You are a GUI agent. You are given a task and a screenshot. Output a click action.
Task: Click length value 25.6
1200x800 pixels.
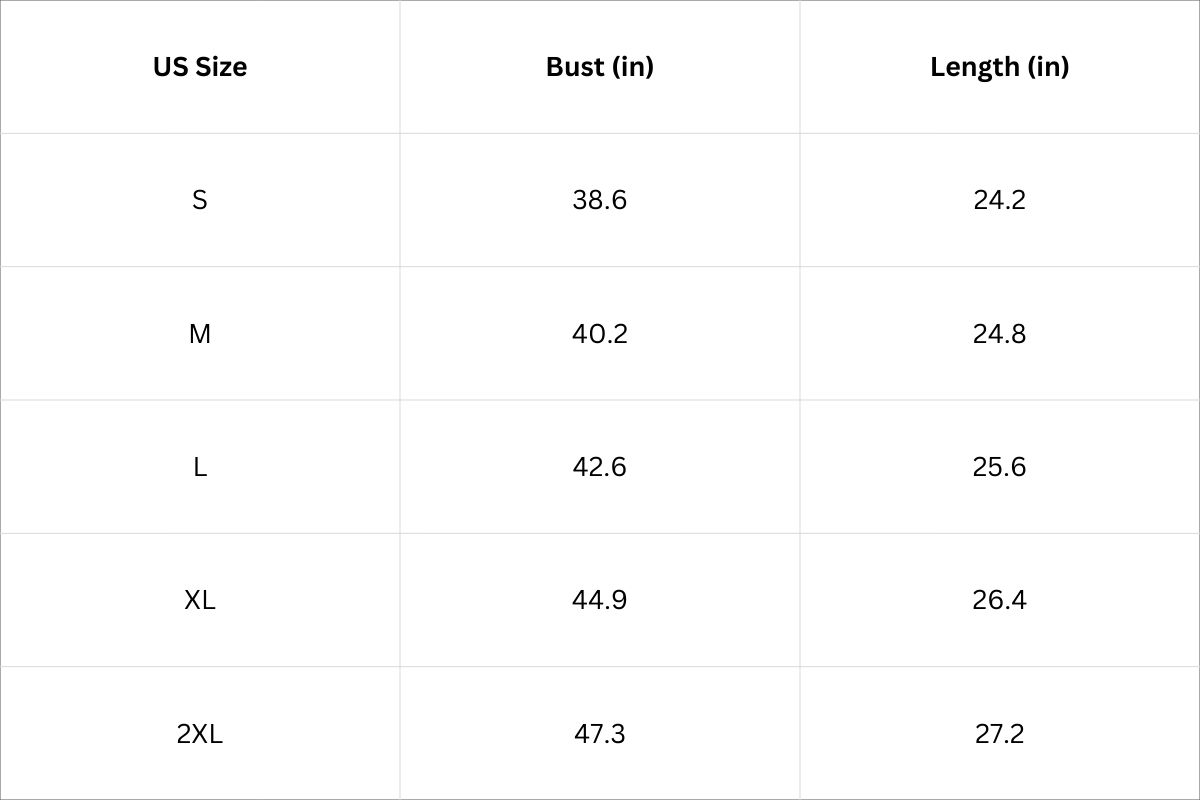(x=999, y=467)
